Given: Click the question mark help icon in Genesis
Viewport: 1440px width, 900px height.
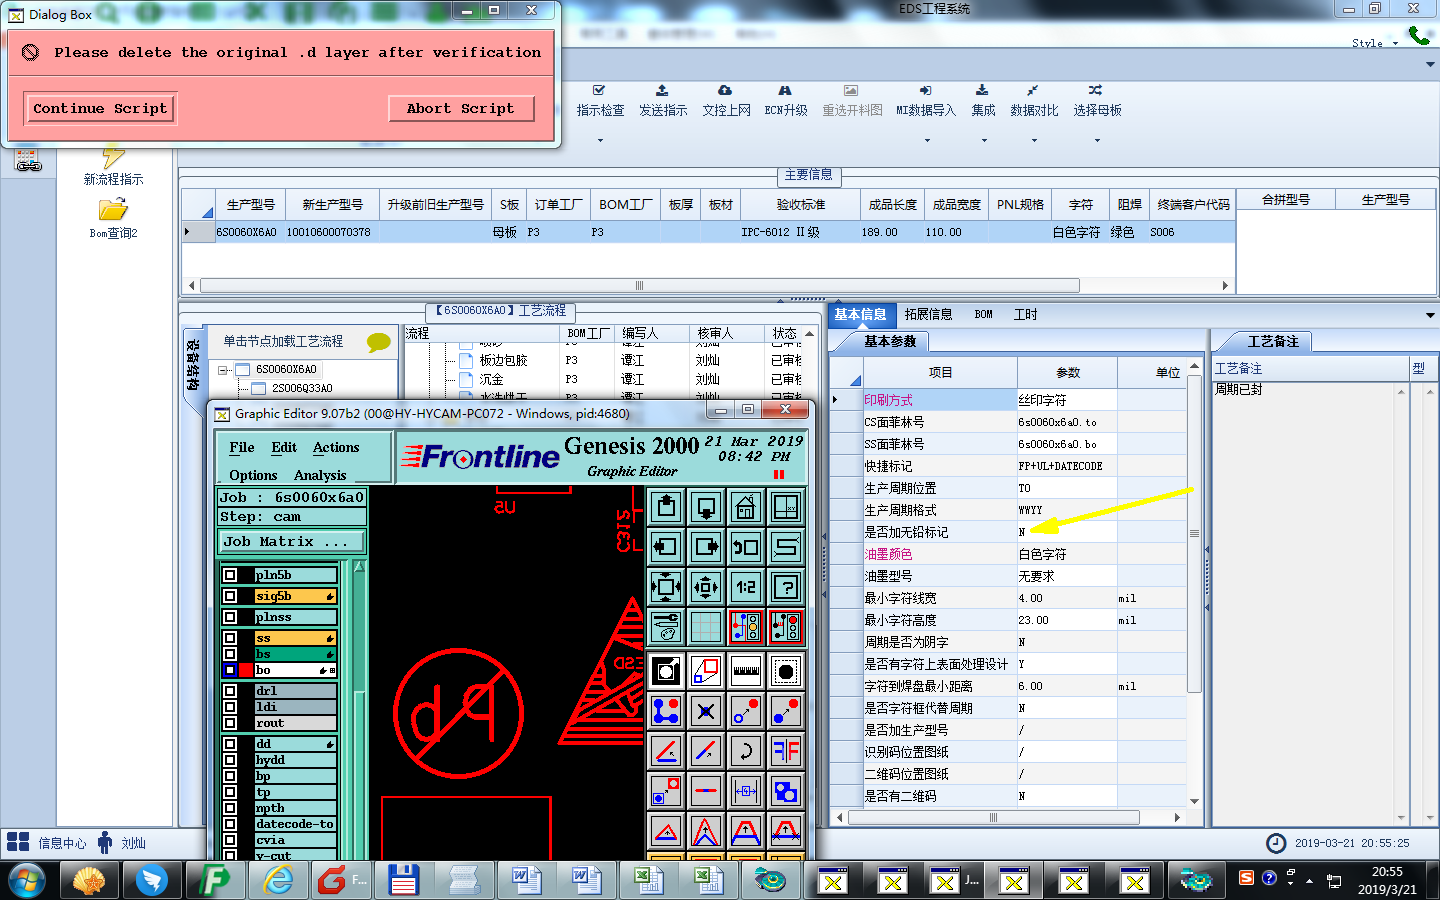Looking at the screenshot, I should pyautogui.click(x=786, y=587).
